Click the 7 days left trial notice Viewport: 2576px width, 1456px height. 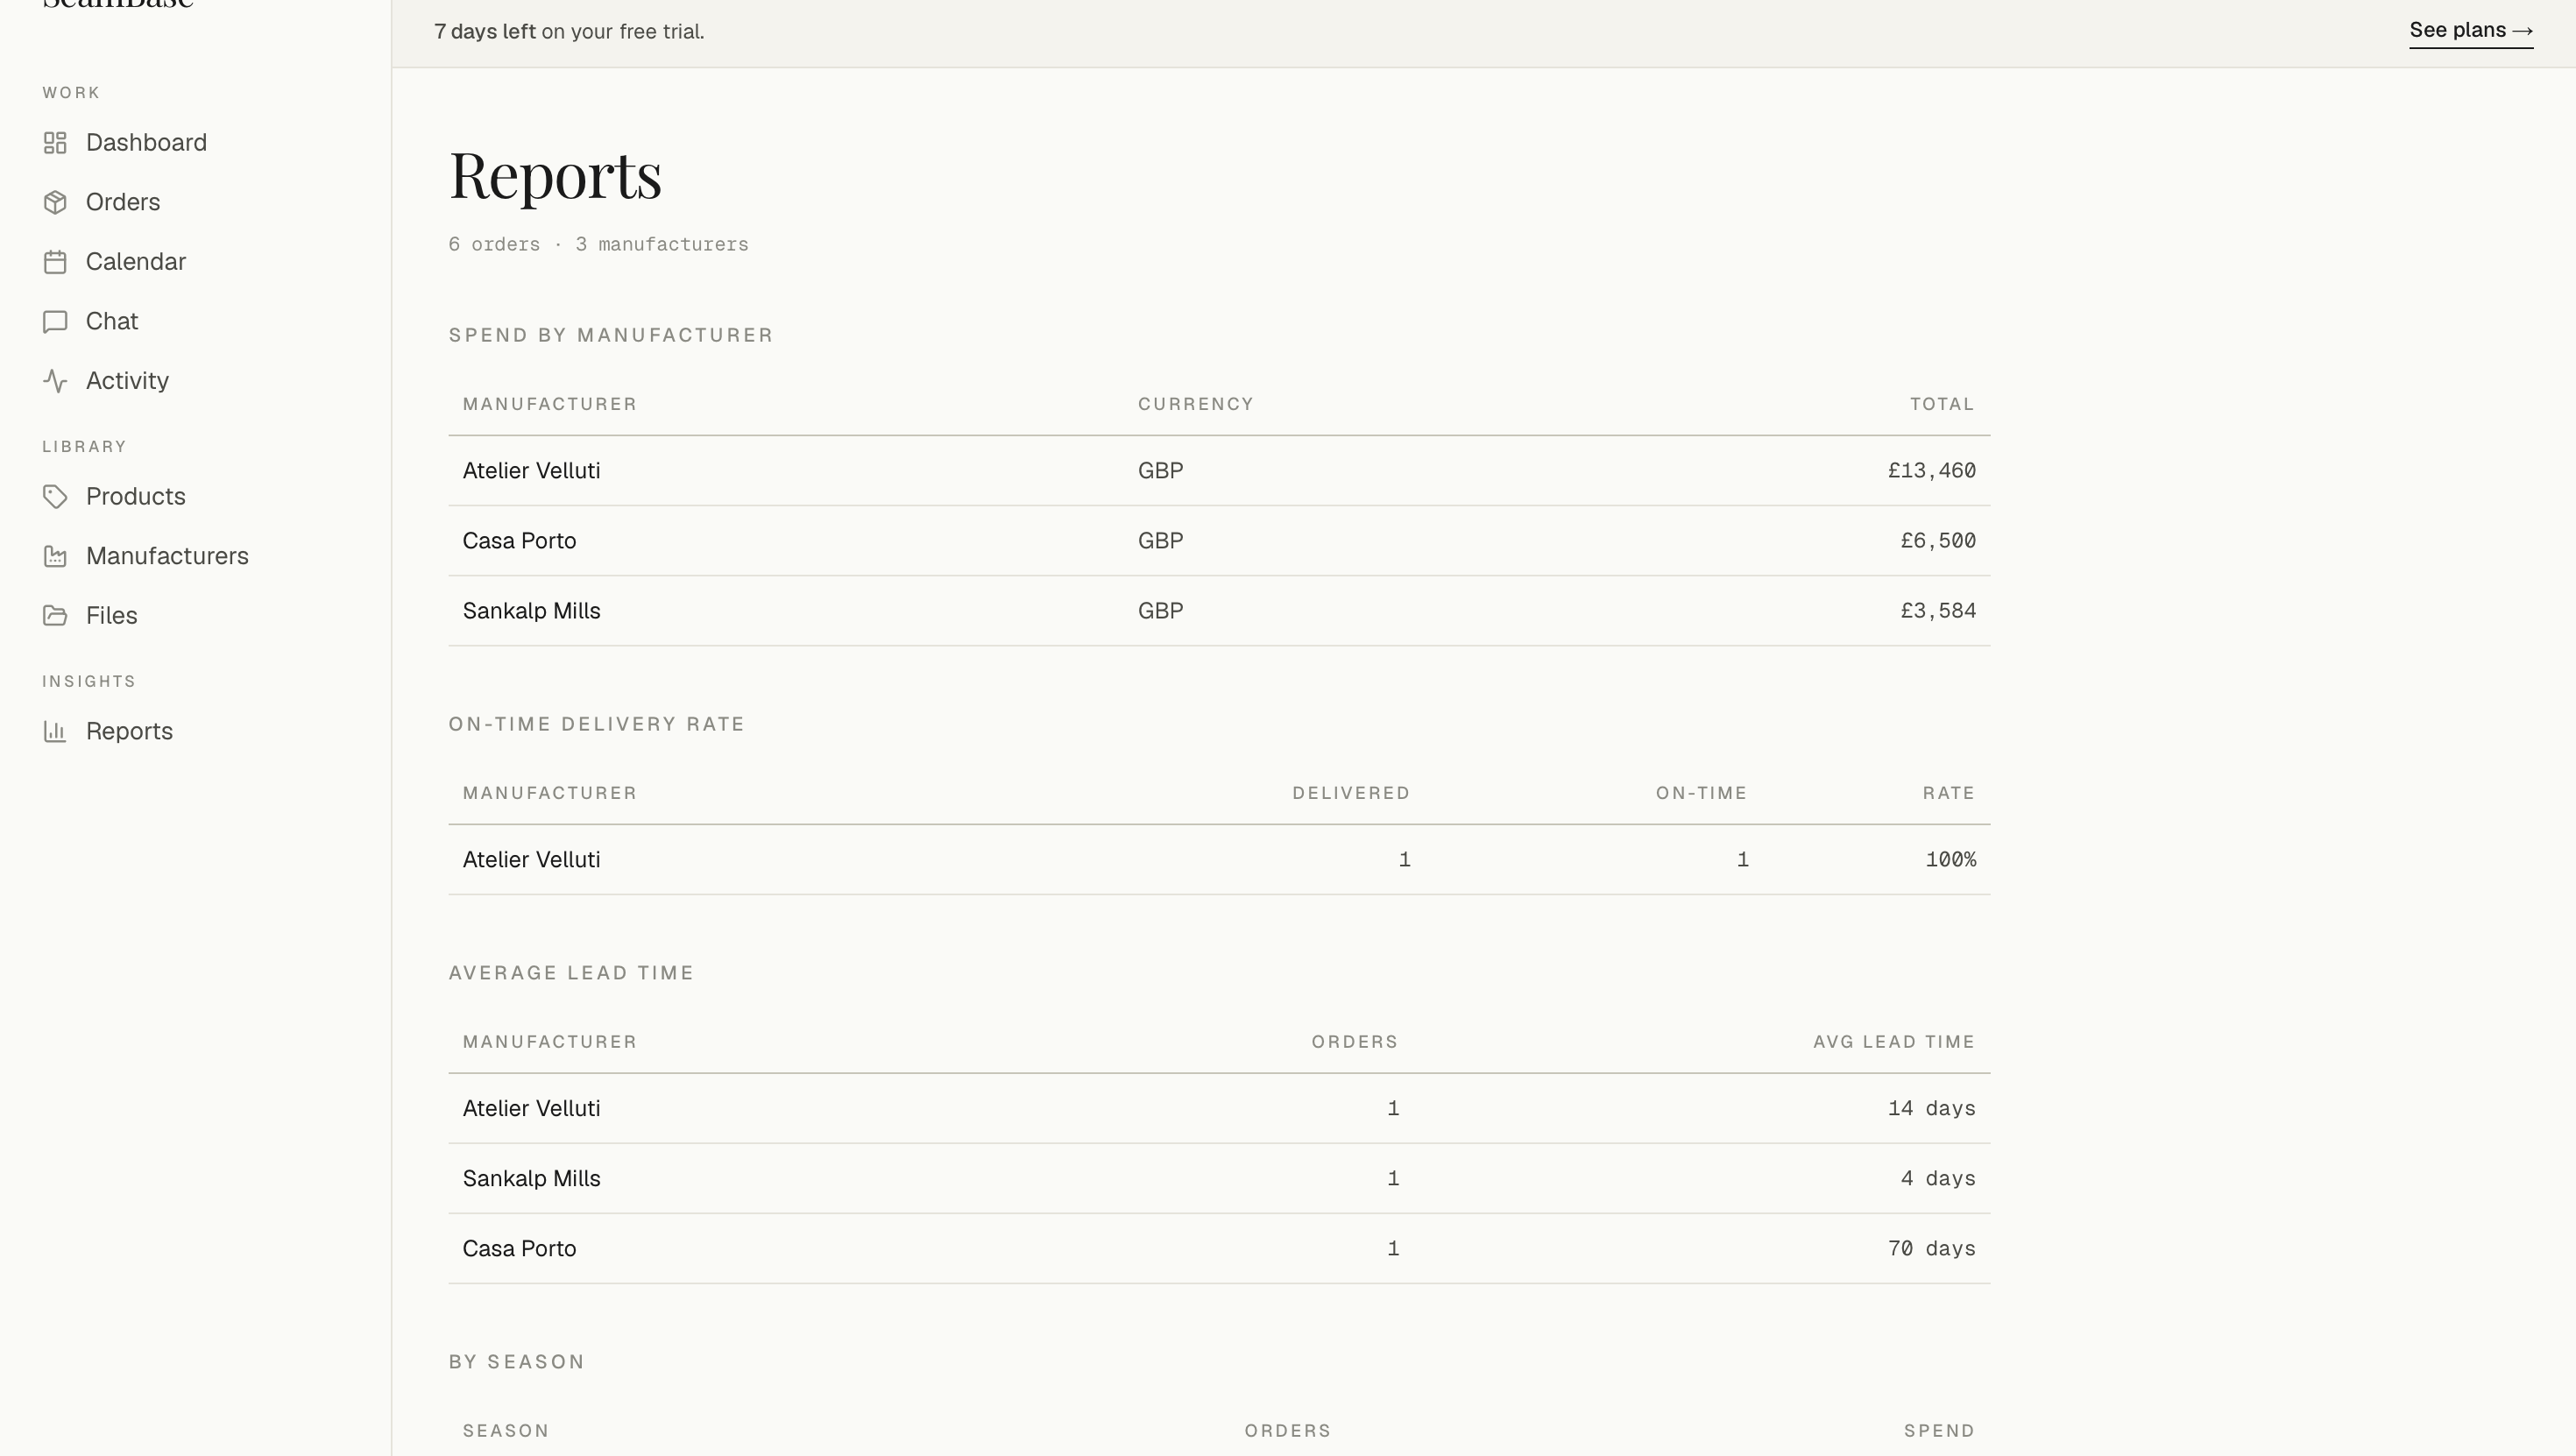point(569,32)
